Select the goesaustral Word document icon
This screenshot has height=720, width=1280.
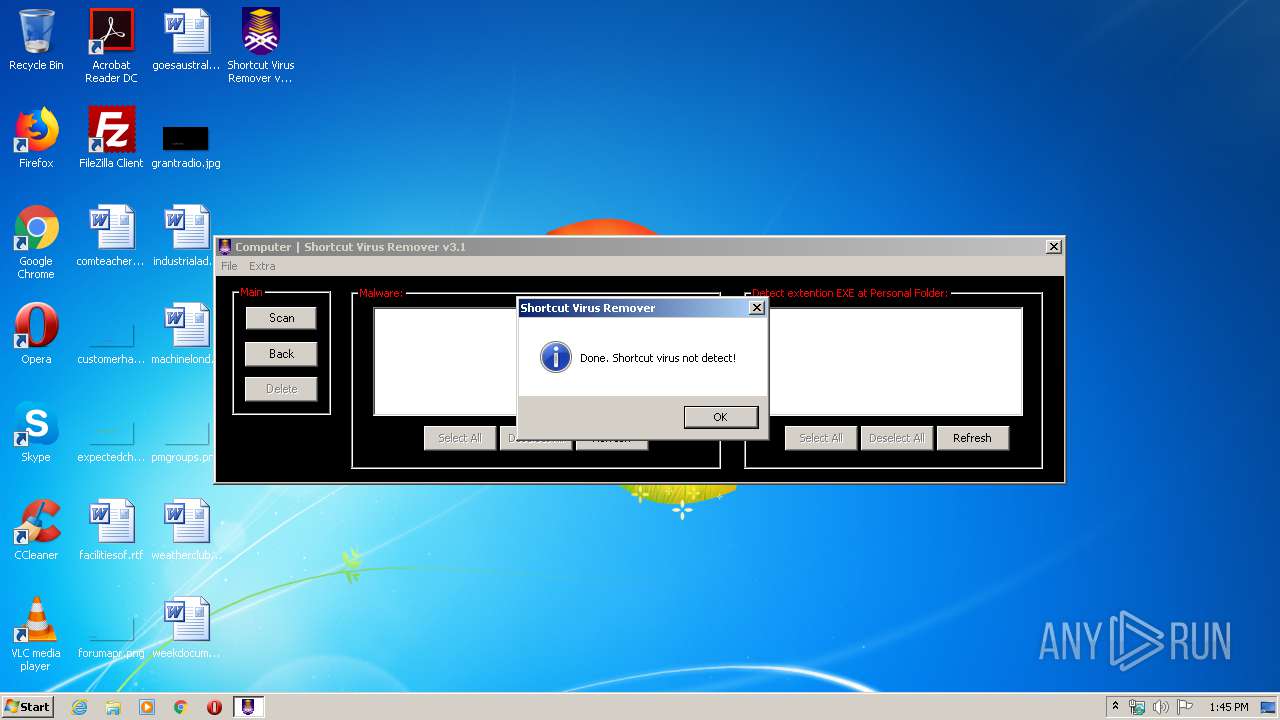tap(186, 40)
